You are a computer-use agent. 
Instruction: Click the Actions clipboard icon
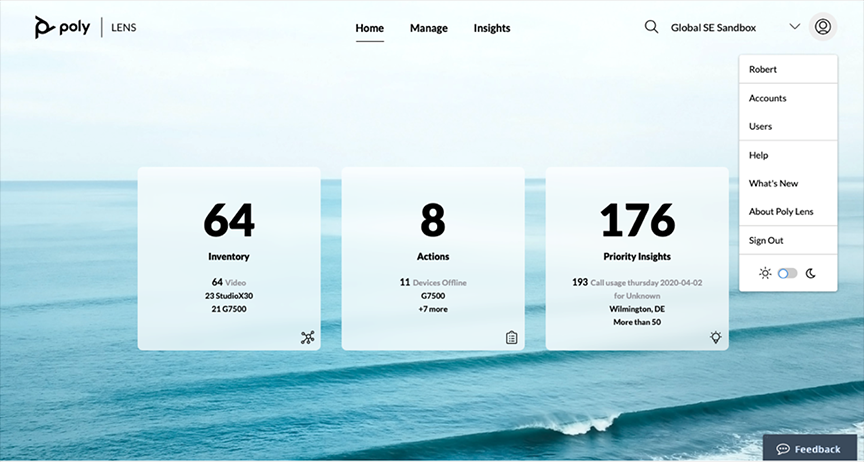coord(511,337)
